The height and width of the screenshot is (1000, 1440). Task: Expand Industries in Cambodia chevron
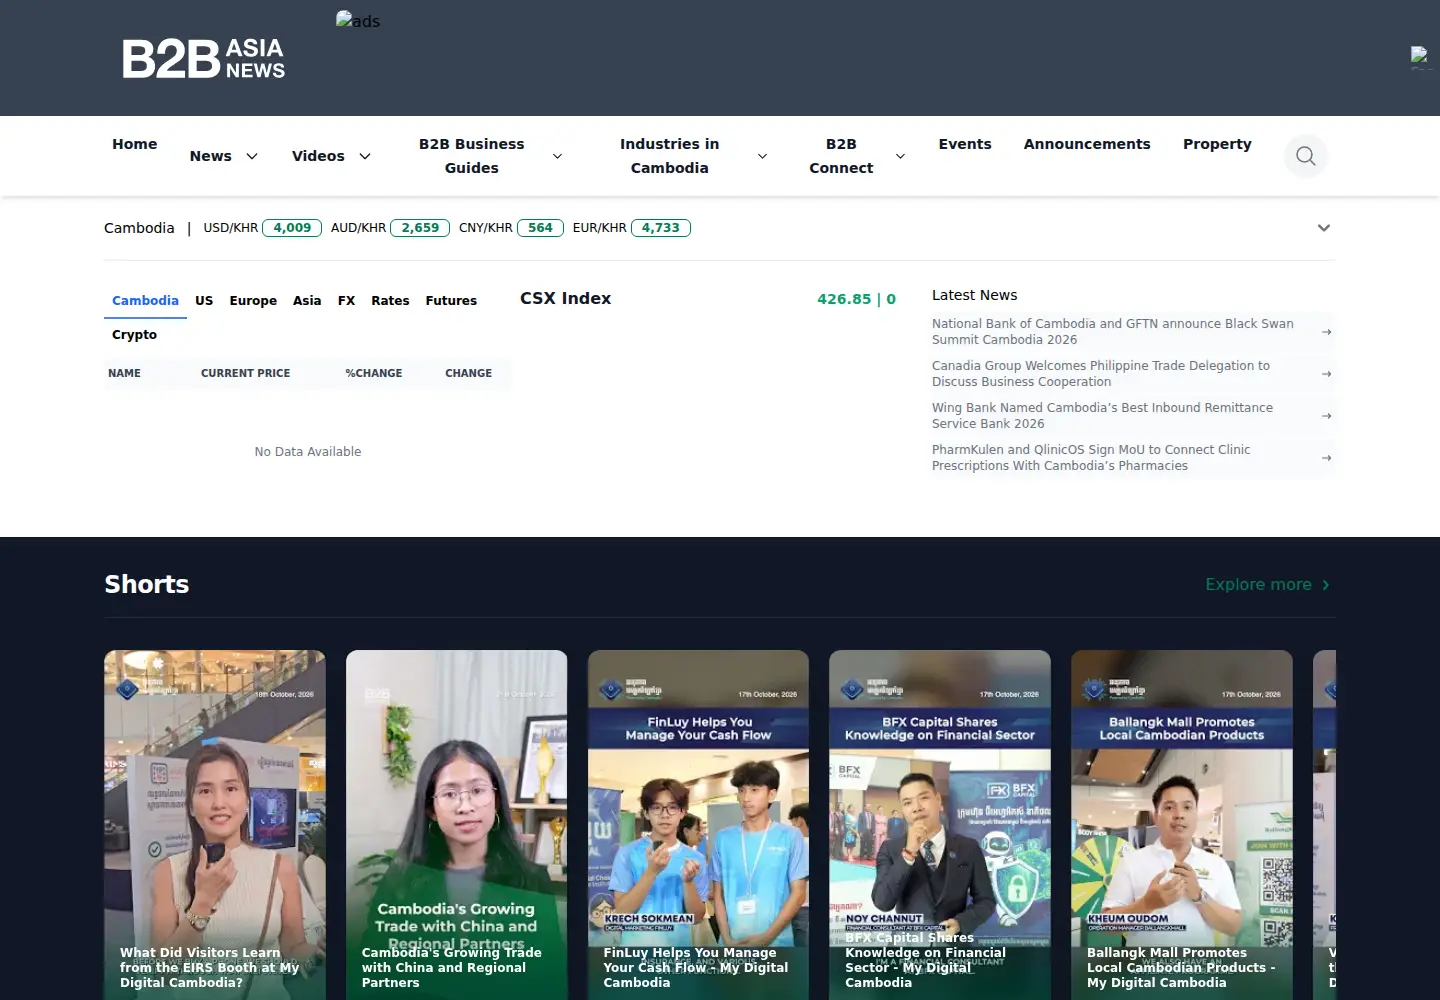[x=762, y=156]
